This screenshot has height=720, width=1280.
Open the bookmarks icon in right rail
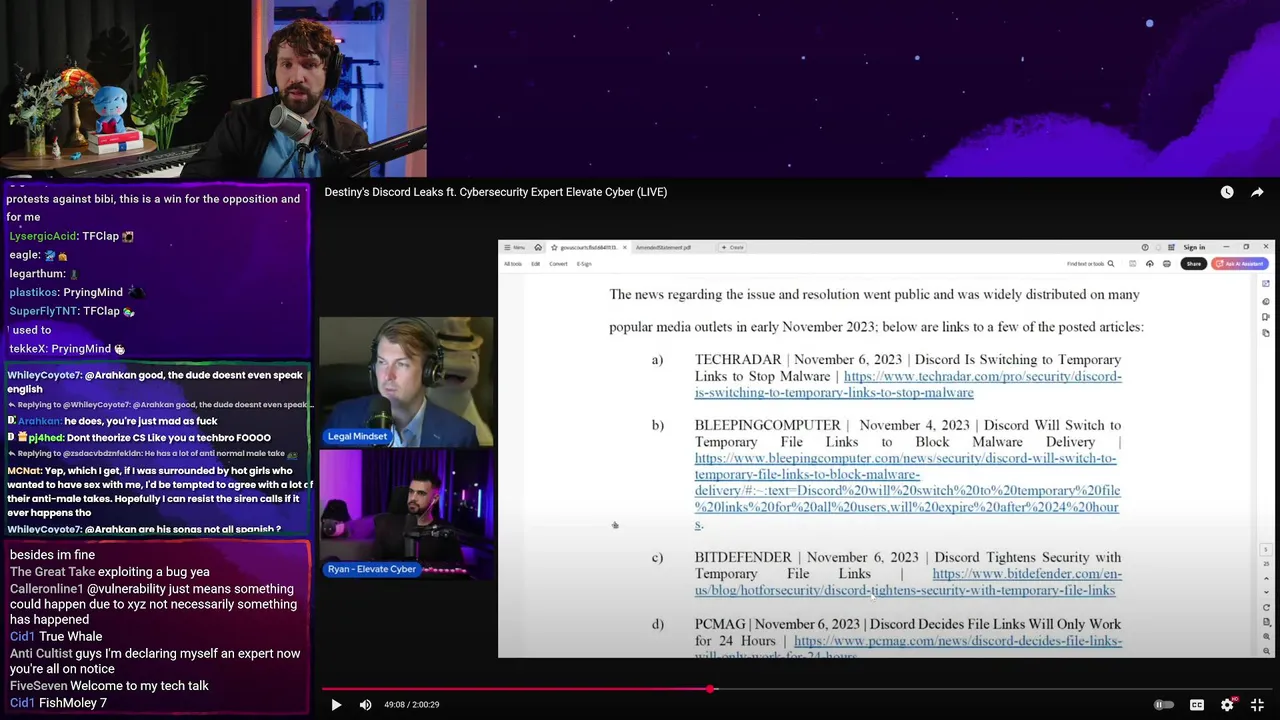(x=1266, y=317)
